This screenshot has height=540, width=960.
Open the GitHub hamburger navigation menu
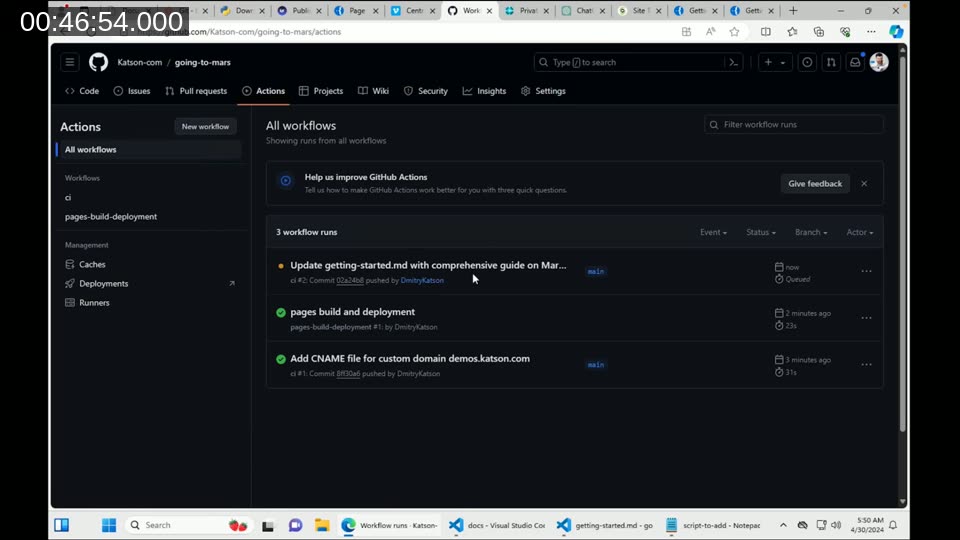coord(70,62)
